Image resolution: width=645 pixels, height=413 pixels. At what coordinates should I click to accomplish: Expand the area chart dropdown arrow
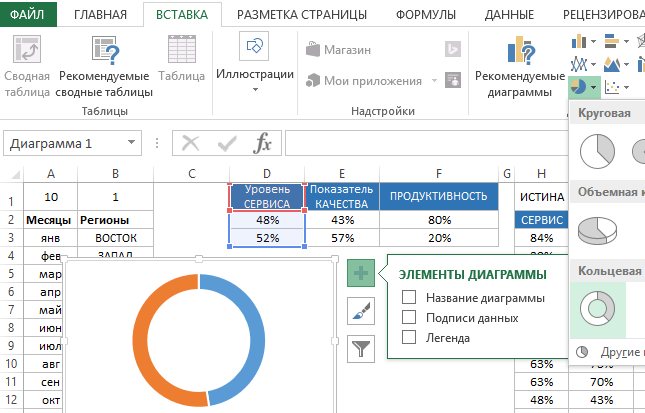[626, 64]
